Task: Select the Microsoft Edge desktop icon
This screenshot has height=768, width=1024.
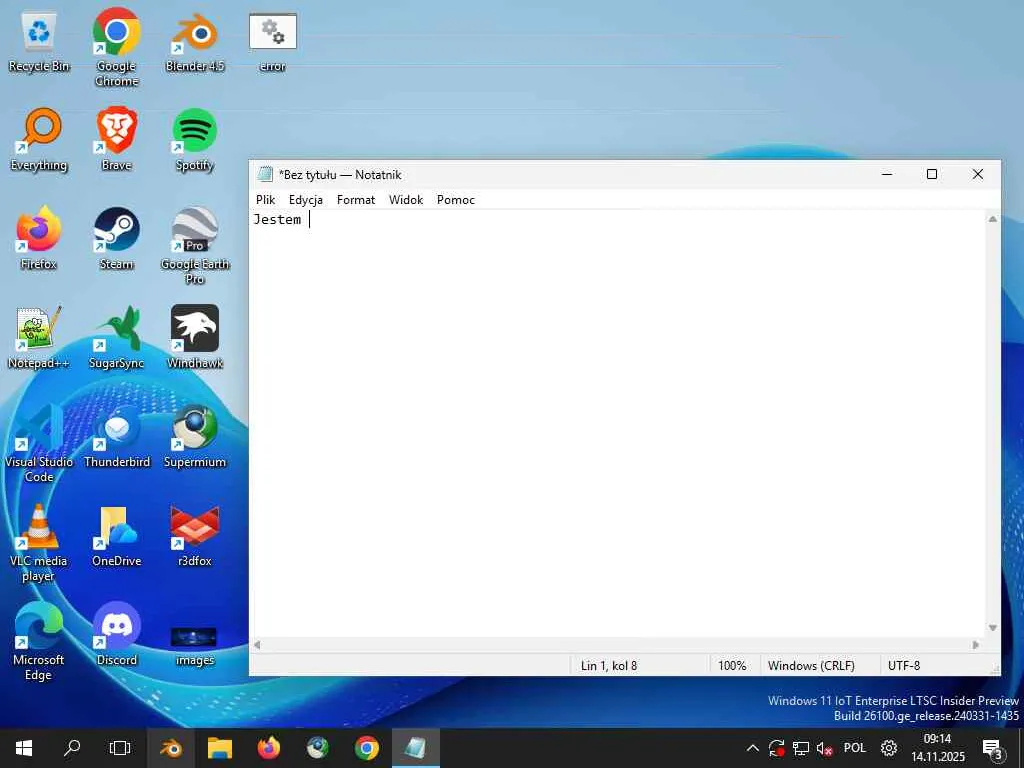Action: [x=39, y=642]
